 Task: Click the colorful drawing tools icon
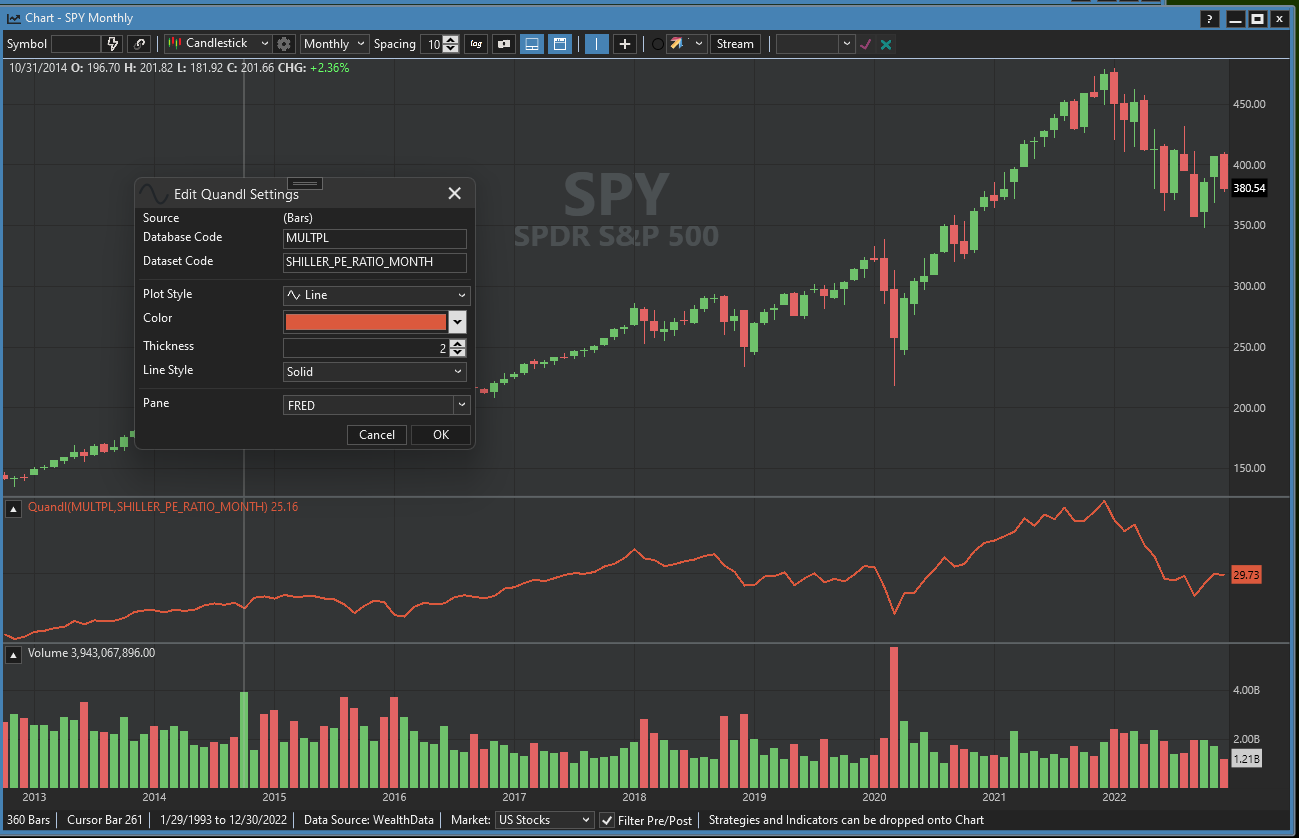click(677, 44)
